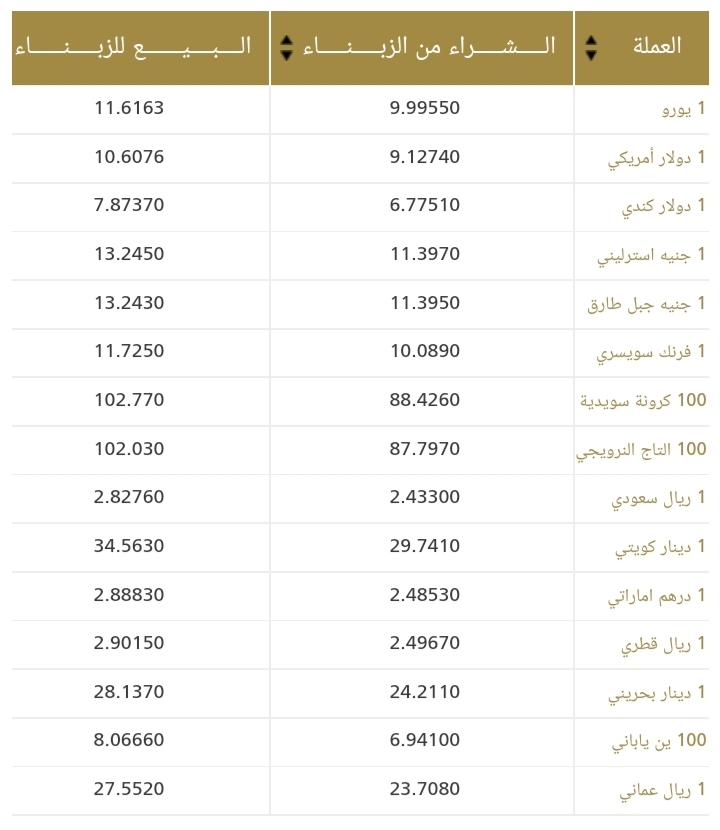Image resolution: width=720 pixels, height=830 pixels.
Task: Click the 1 جنيه جبل طارق label
Action: (x=647, y=304)
